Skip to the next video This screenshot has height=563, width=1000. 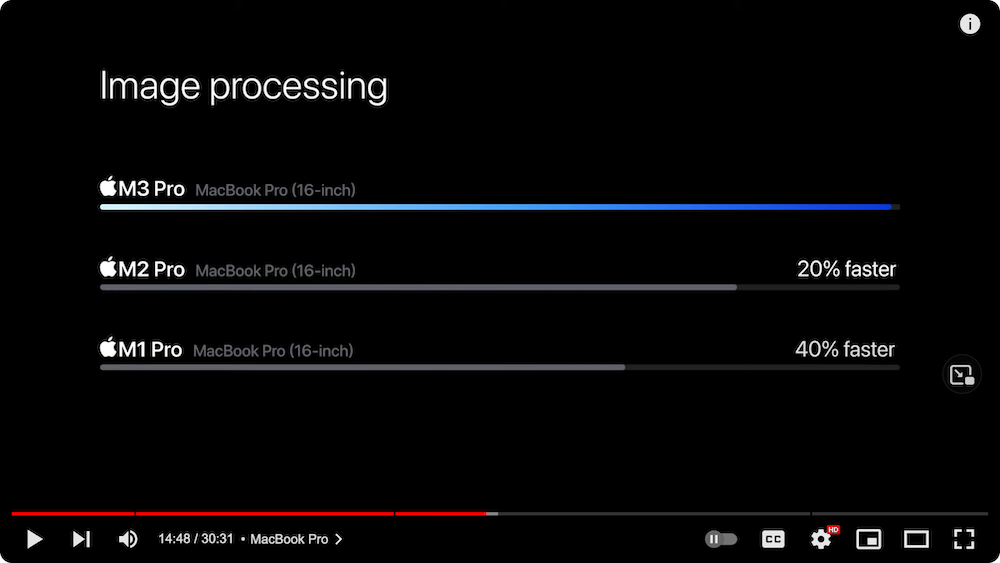point(81,539)
